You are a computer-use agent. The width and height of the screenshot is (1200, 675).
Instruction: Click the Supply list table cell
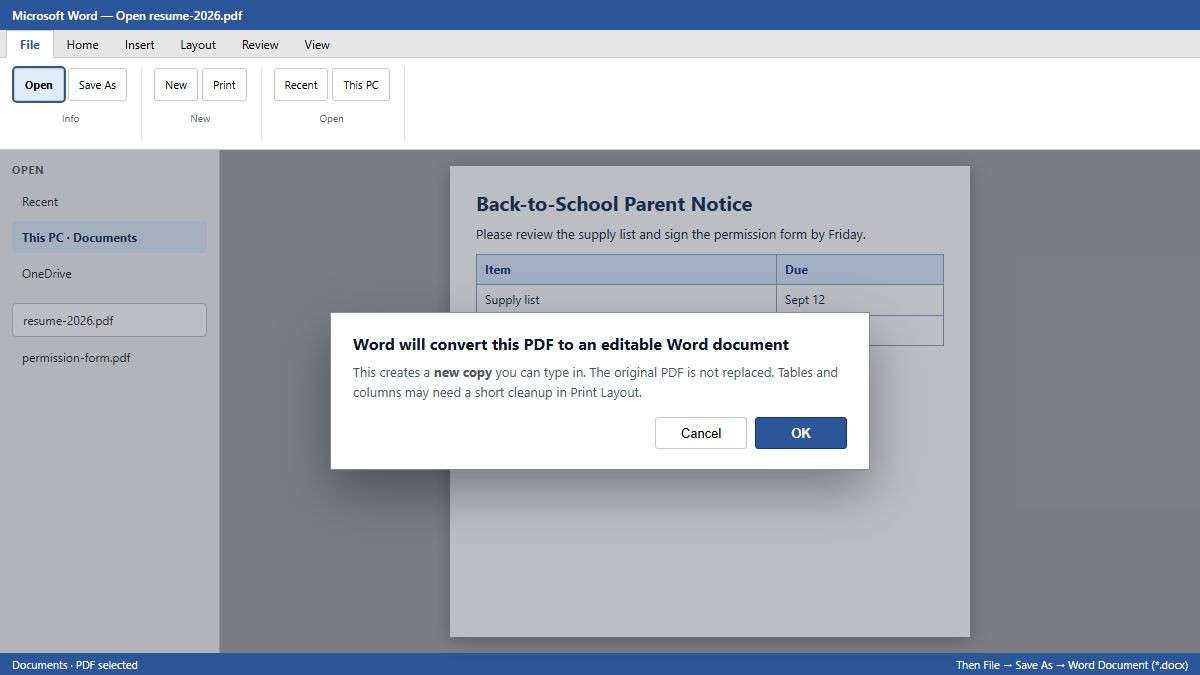[x=626, y=300]
